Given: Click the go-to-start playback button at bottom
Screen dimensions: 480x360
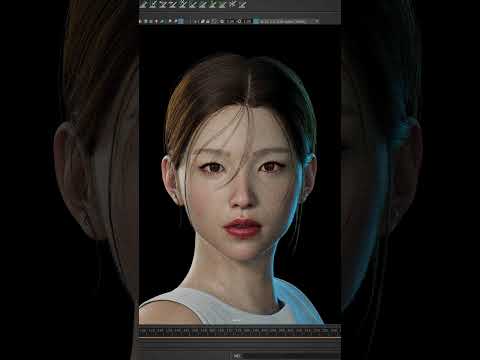Looking at the screenshot, I should tap(237, 356).
